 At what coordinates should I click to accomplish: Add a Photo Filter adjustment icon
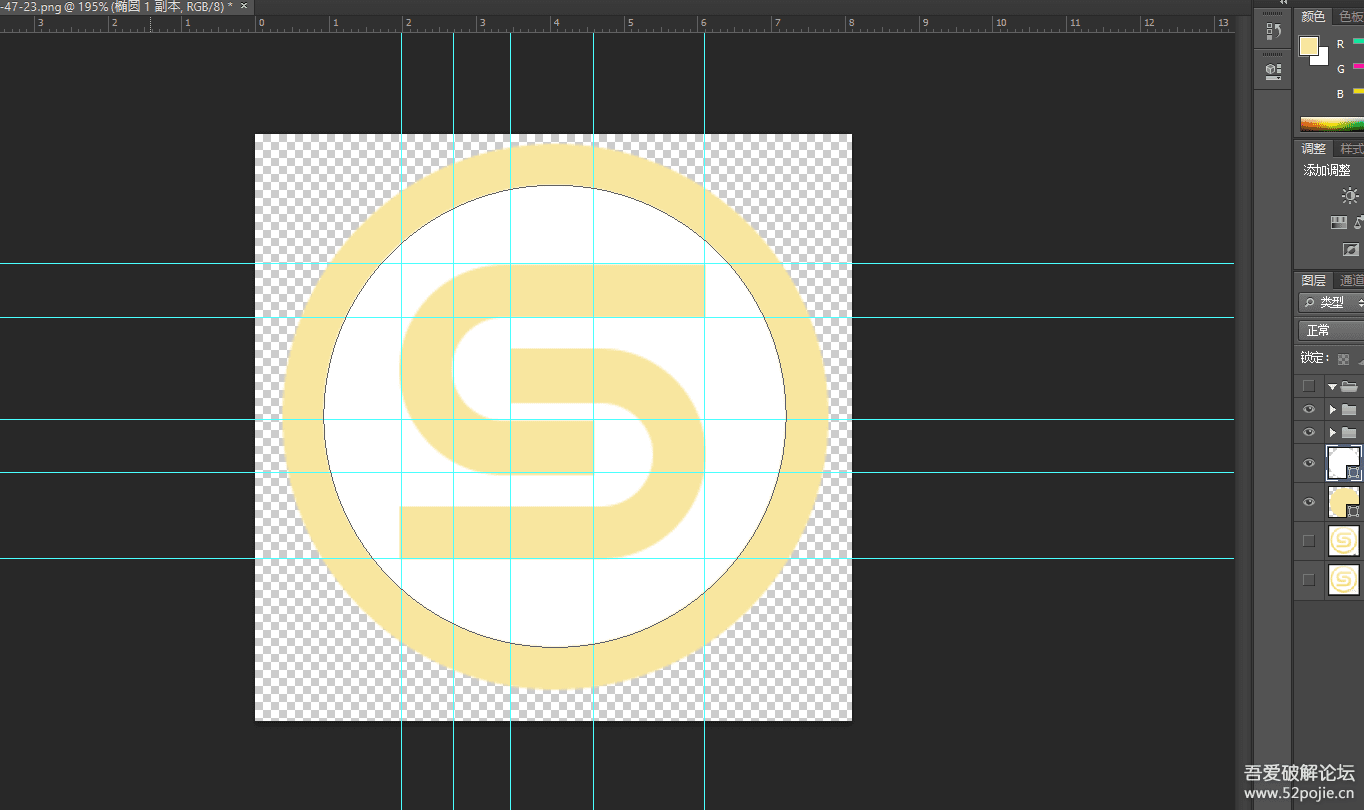pyautogui.click(x=1351, y=249)
